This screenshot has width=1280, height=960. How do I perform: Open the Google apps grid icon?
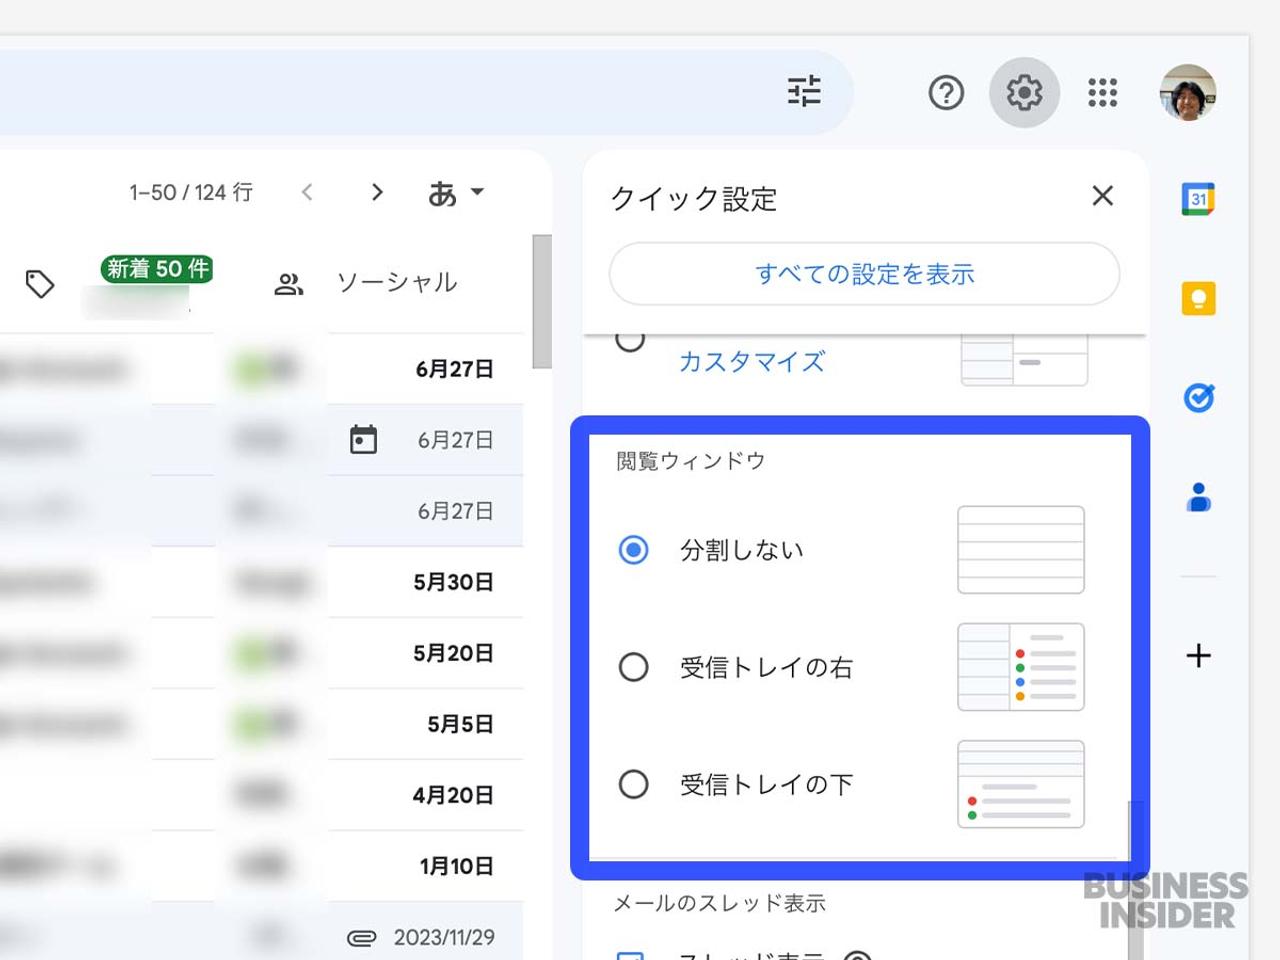[x=1102, y=92]
